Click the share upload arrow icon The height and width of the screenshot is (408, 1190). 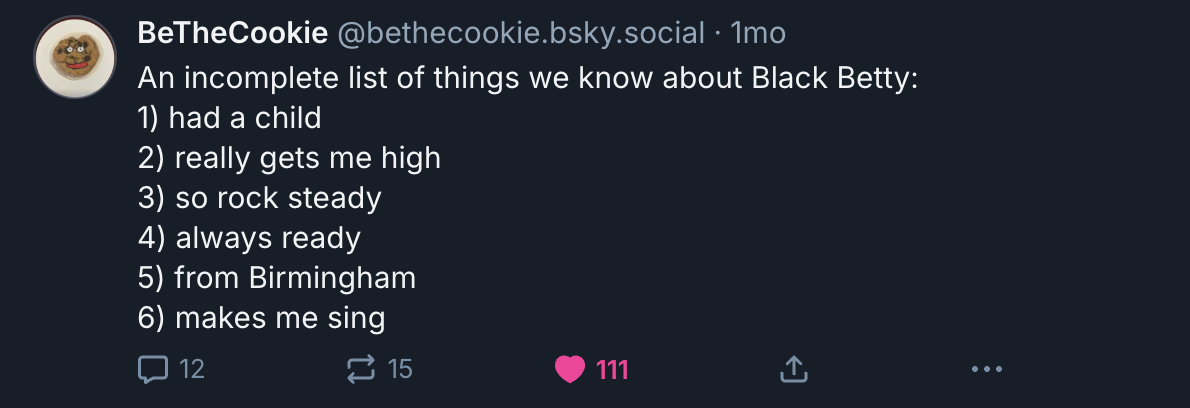click(x=793, y=370)
